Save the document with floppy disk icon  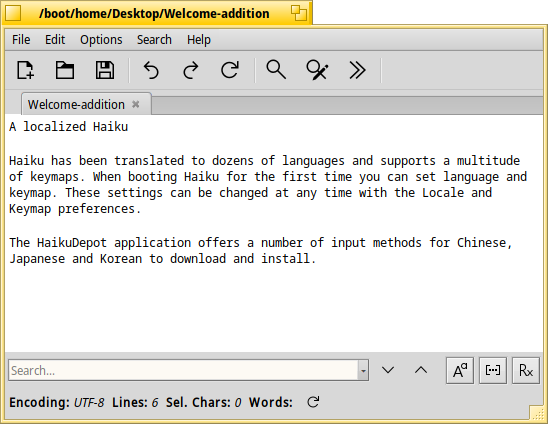[104, 70]
